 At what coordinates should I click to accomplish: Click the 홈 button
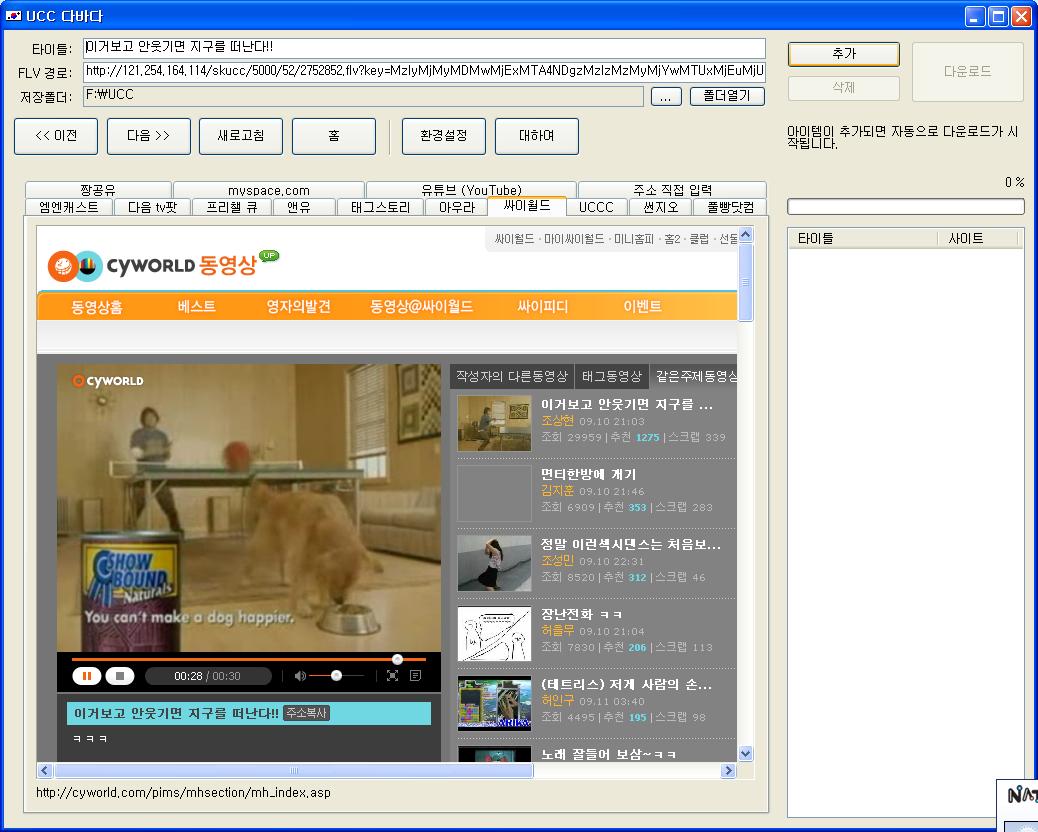tap(334, 136)
